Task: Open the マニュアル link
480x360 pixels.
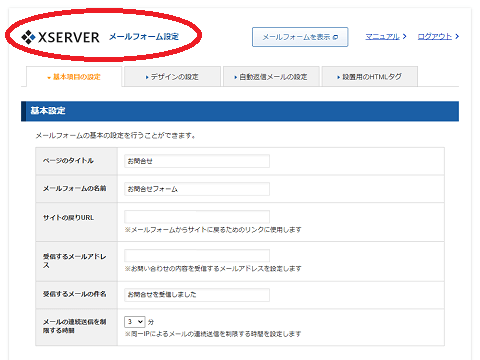Action: 382,37
